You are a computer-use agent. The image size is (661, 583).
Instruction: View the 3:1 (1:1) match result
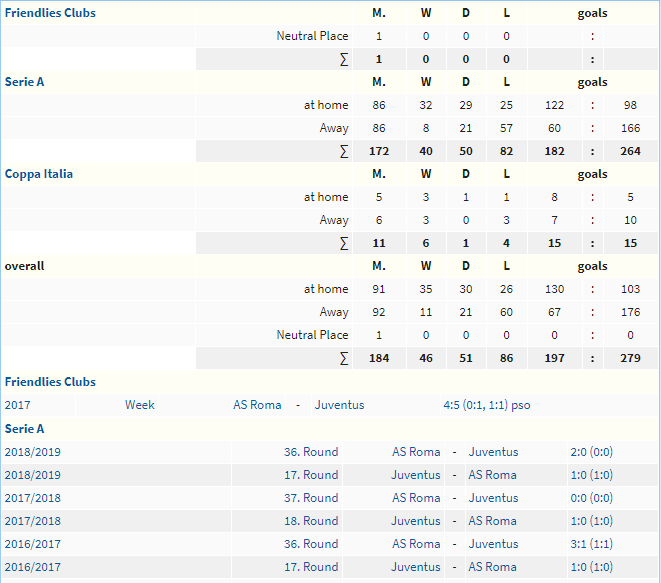591,544
